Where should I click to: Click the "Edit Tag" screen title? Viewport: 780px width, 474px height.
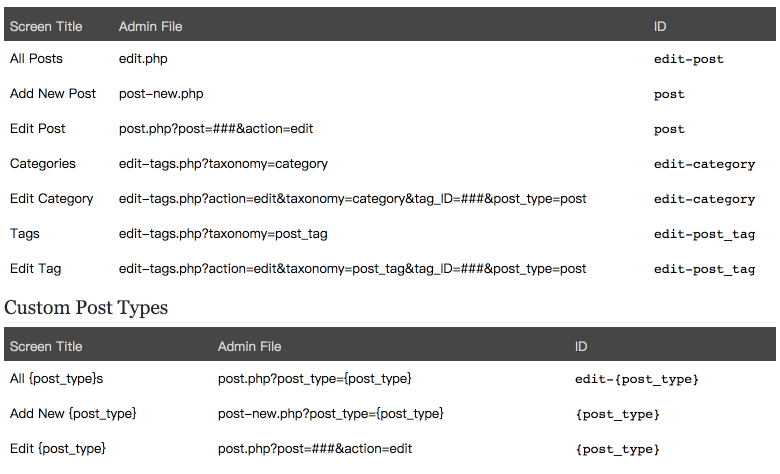click(36, 269)
